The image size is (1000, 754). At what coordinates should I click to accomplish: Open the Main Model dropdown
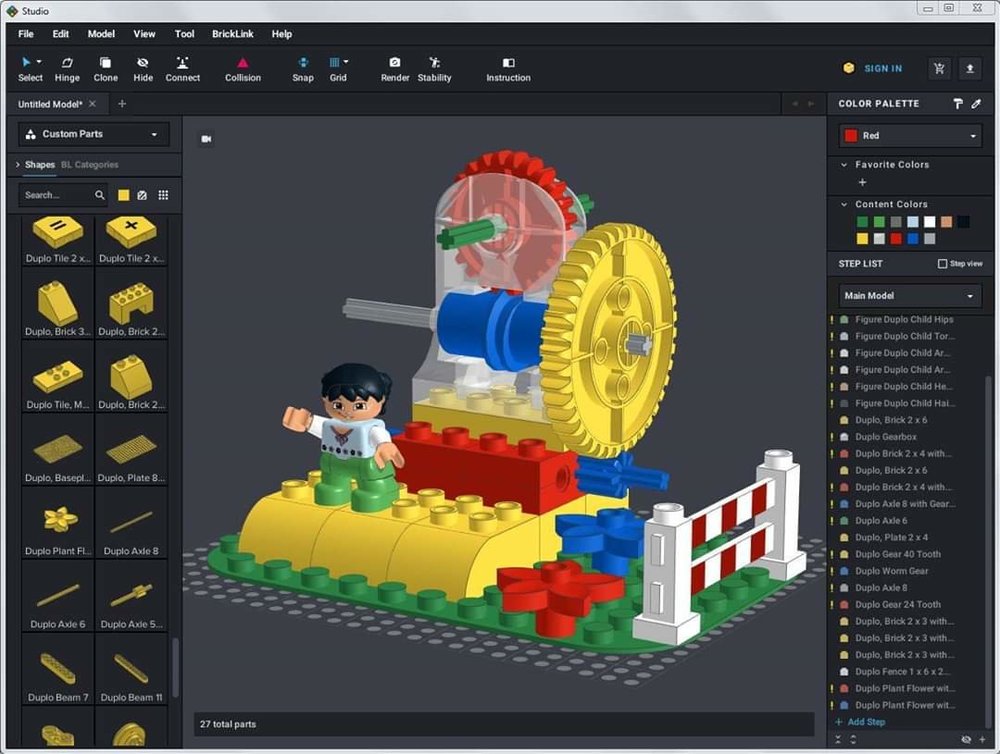coord(909,295)
